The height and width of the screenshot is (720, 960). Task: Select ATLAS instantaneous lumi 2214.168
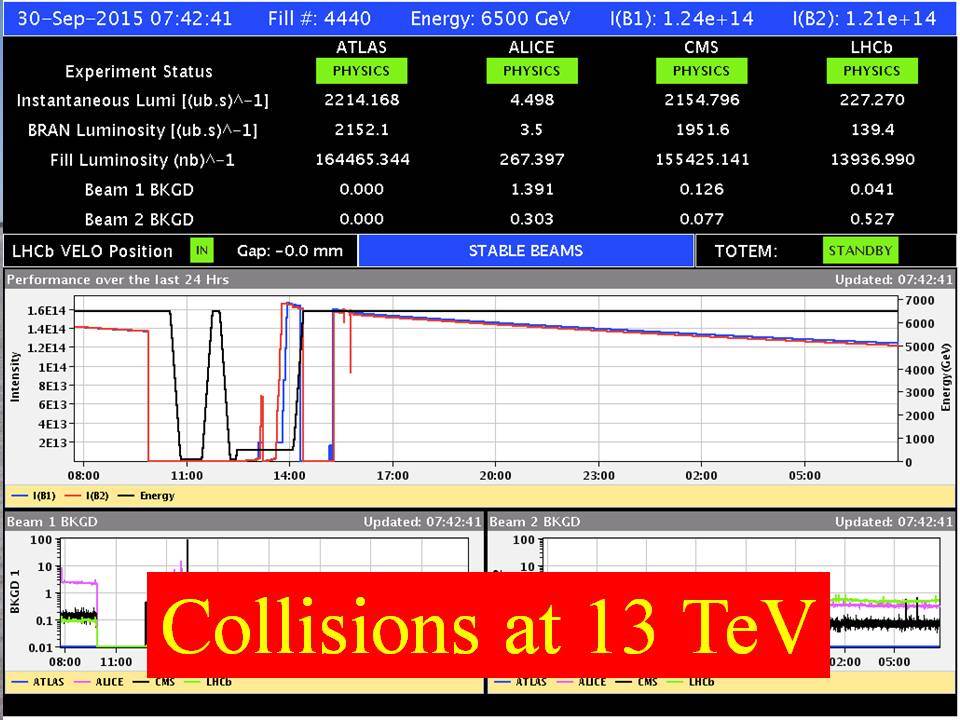(362, 100)
